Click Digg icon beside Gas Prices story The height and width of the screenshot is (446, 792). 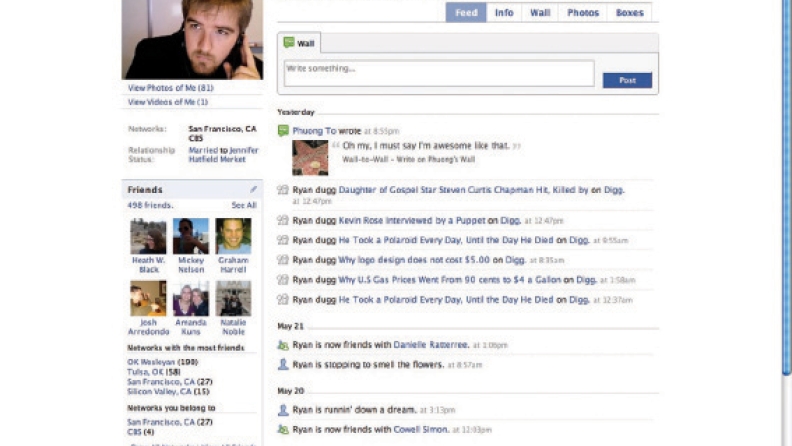283,279
